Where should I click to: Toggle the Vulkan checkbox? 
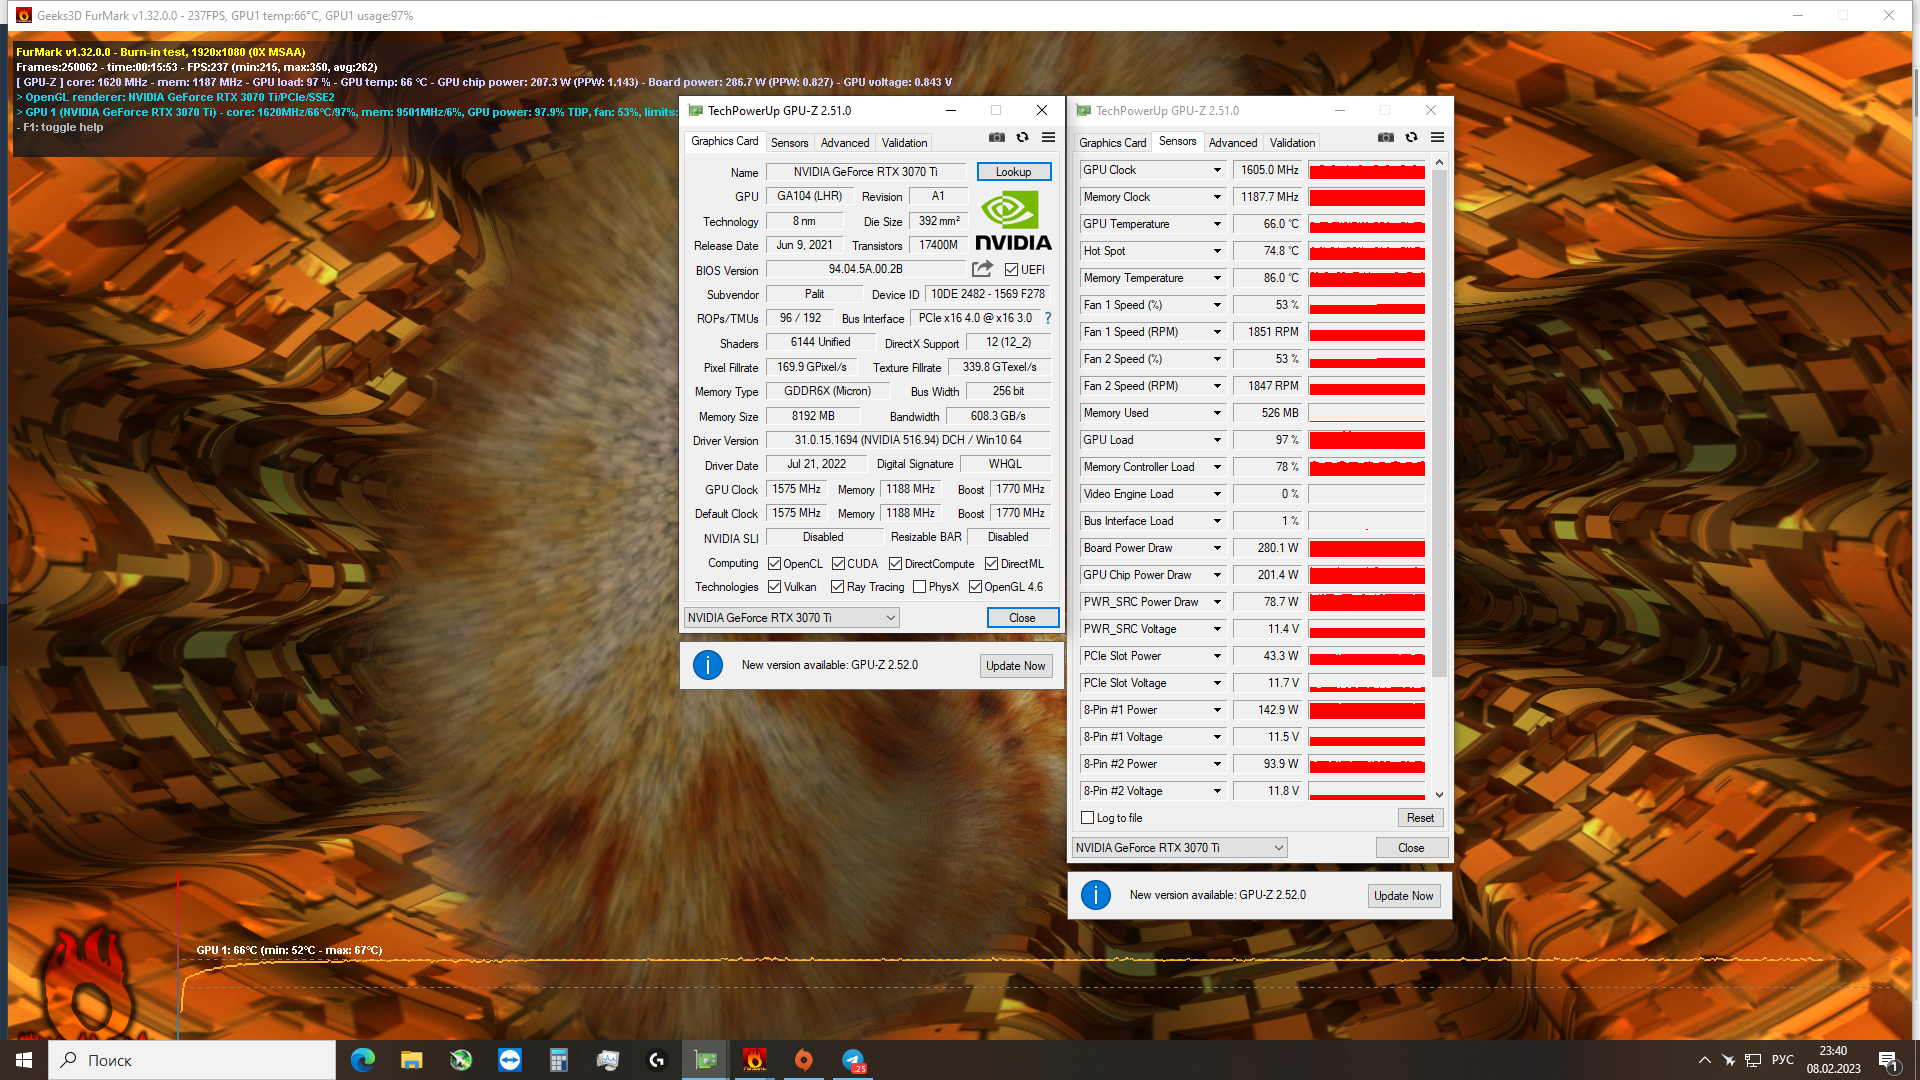[x=774, y=587]
